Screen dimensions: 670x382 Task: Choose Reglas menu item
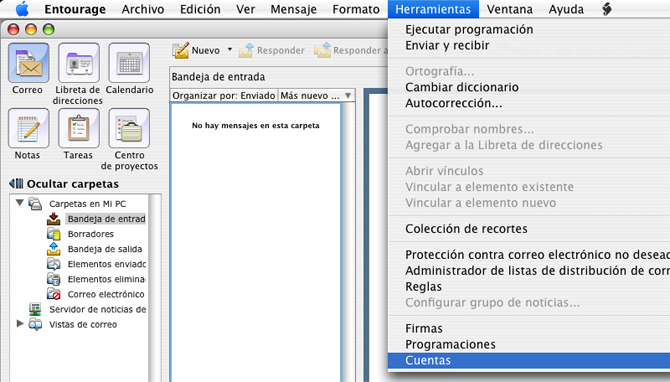click(x=529, y=286)
